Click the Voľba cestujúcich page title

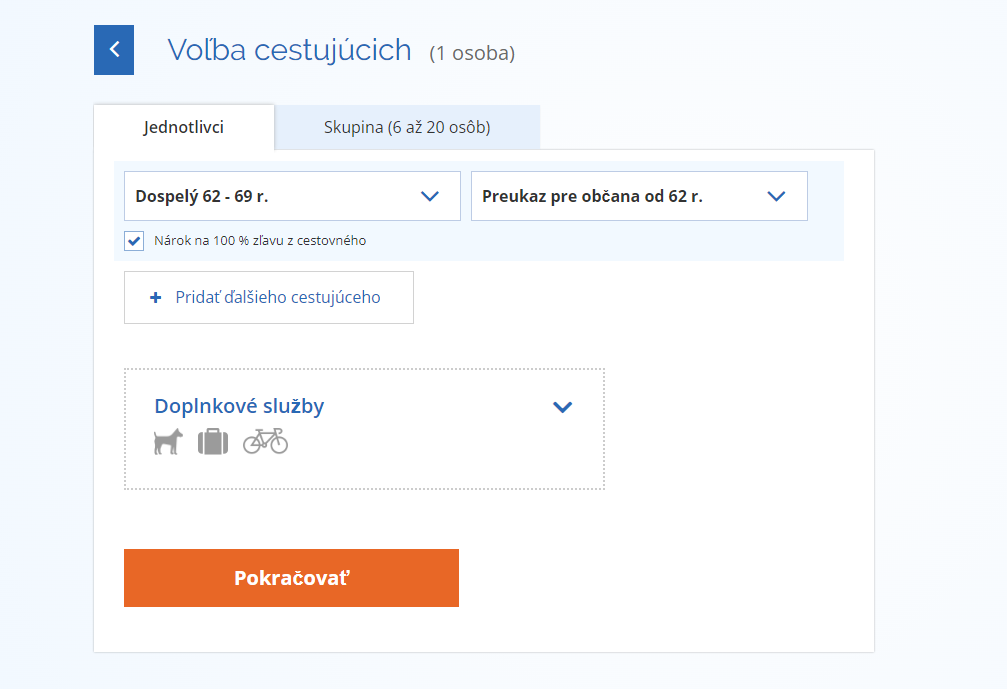(x=290, y=50)
